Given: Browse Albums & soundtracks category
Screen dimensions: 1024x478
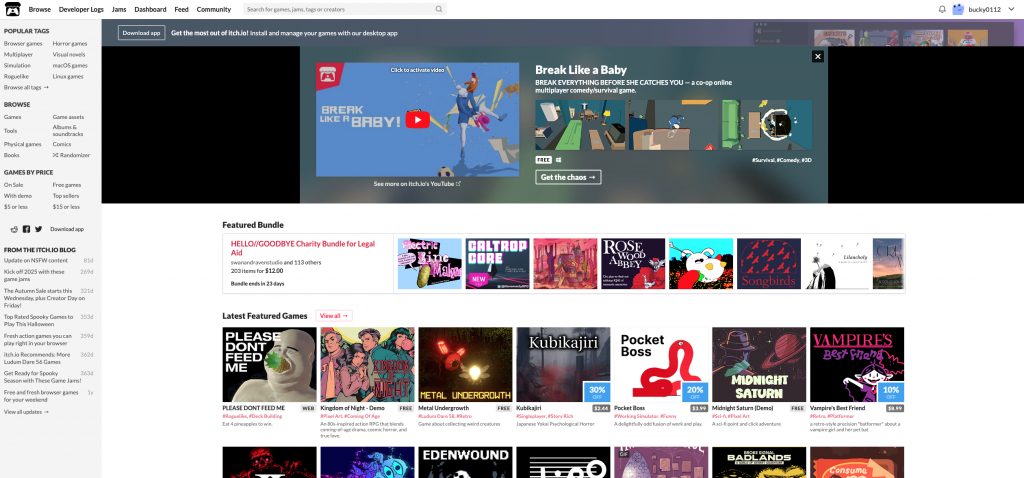Looking at the screenshot, I should [68, 131].
